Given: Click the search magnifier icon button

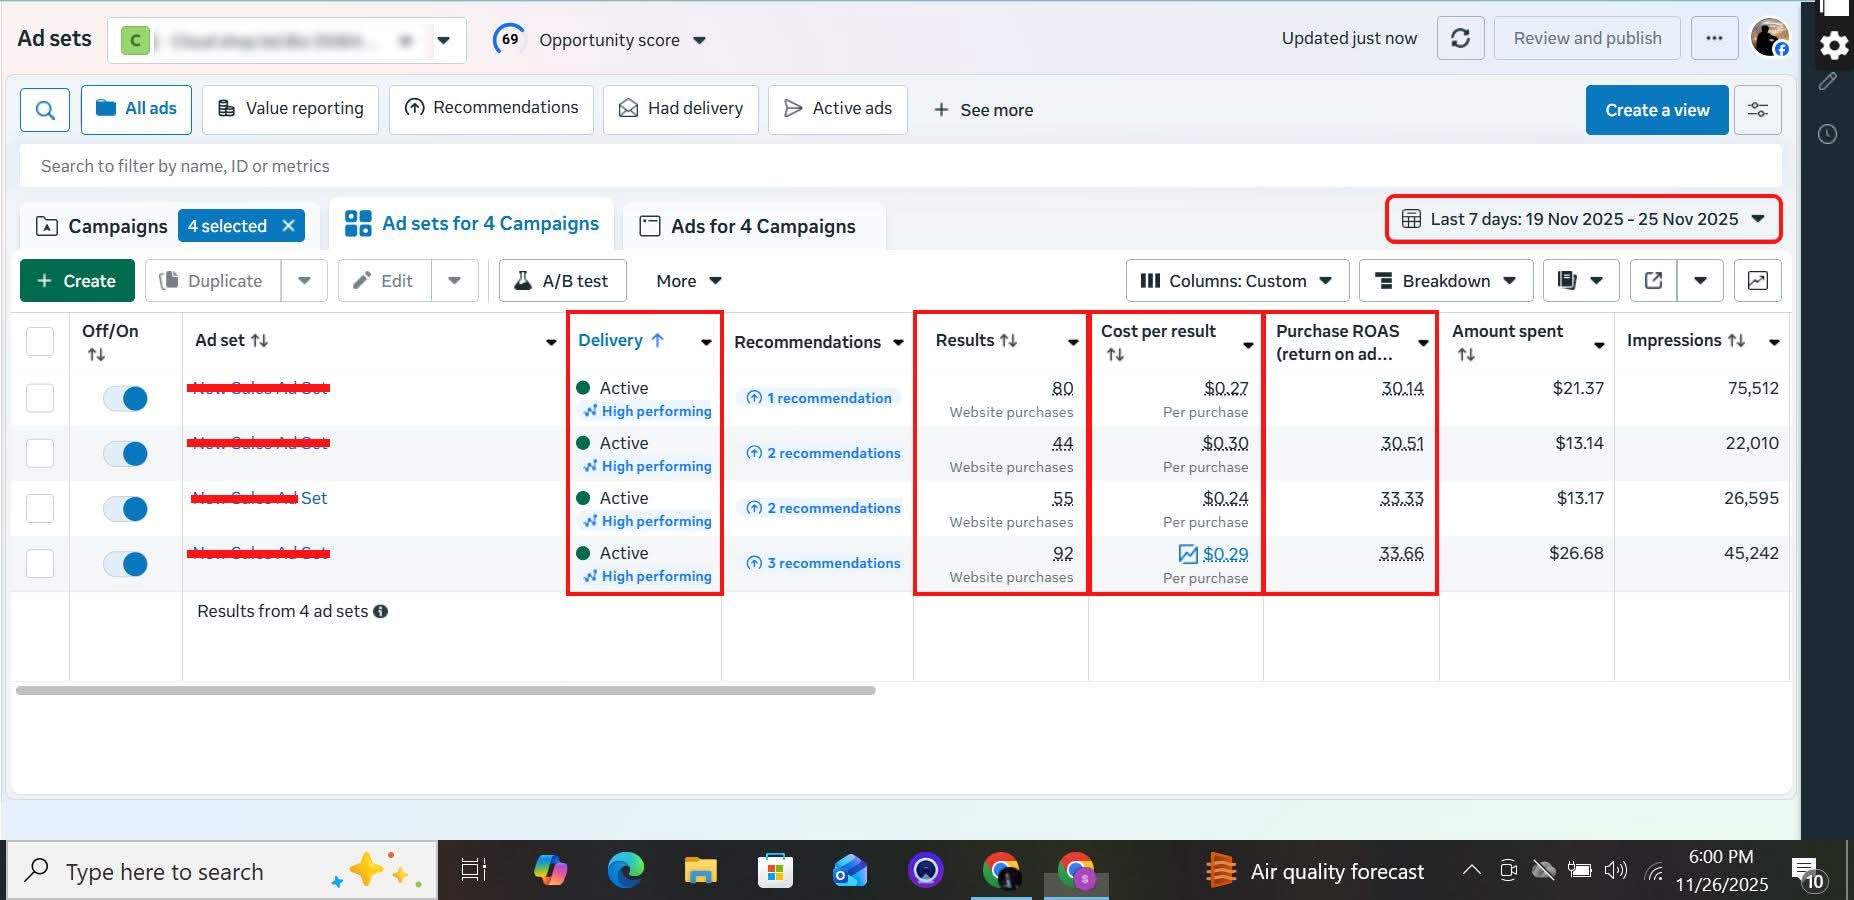Looking at the screenshot, I should click(45, 110).
